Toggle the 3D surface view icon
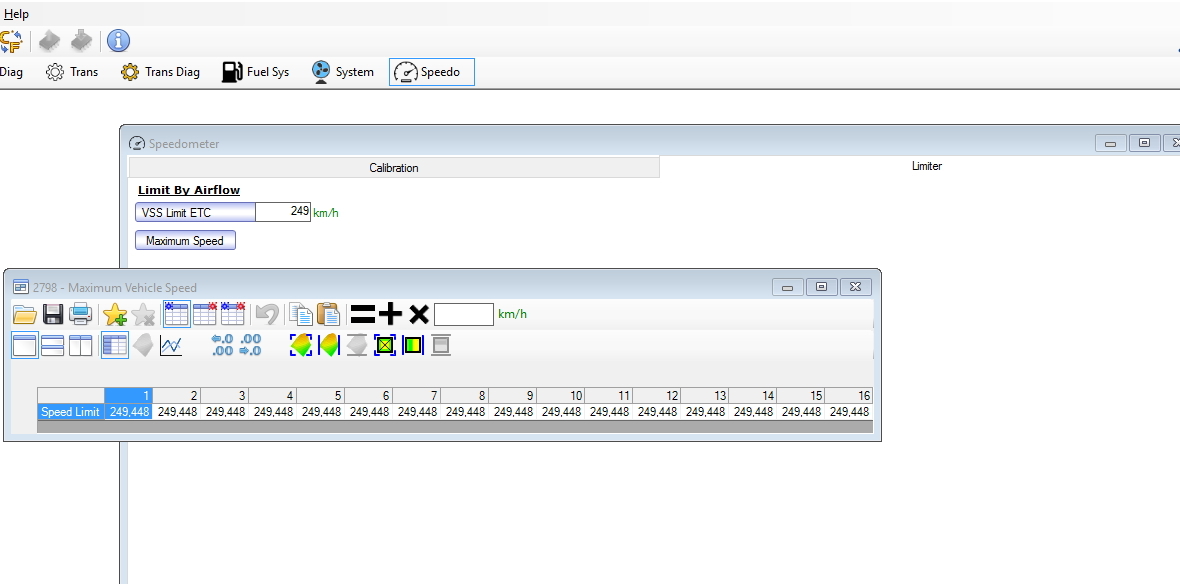 coord(142,345)
